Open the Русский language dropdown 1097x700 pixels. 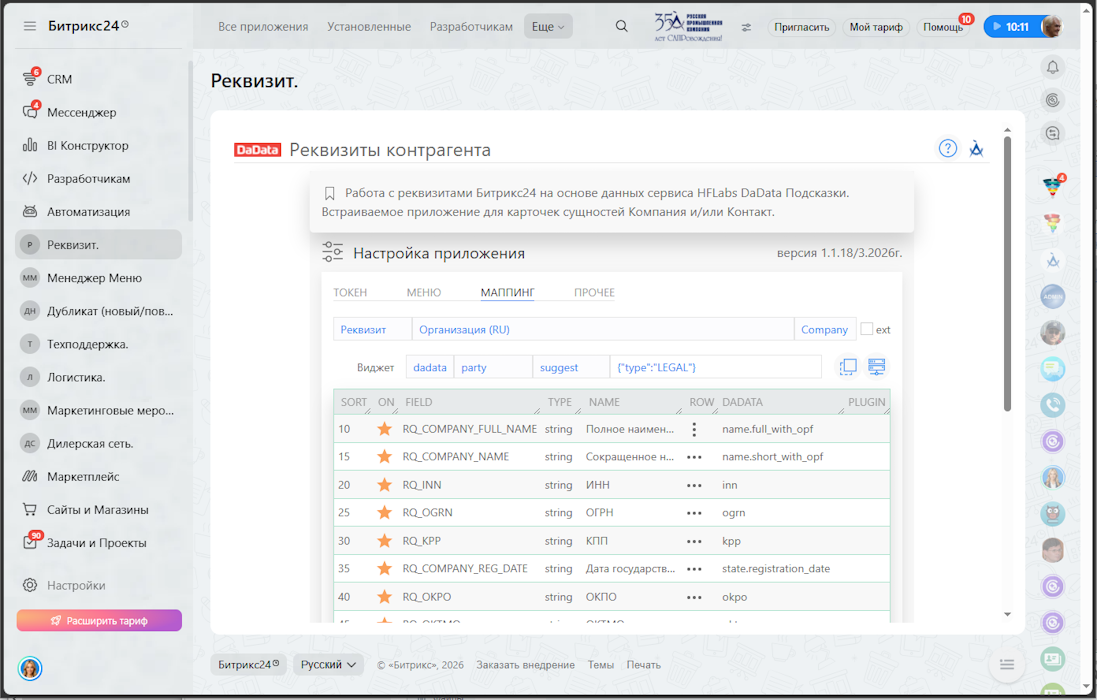329,665
